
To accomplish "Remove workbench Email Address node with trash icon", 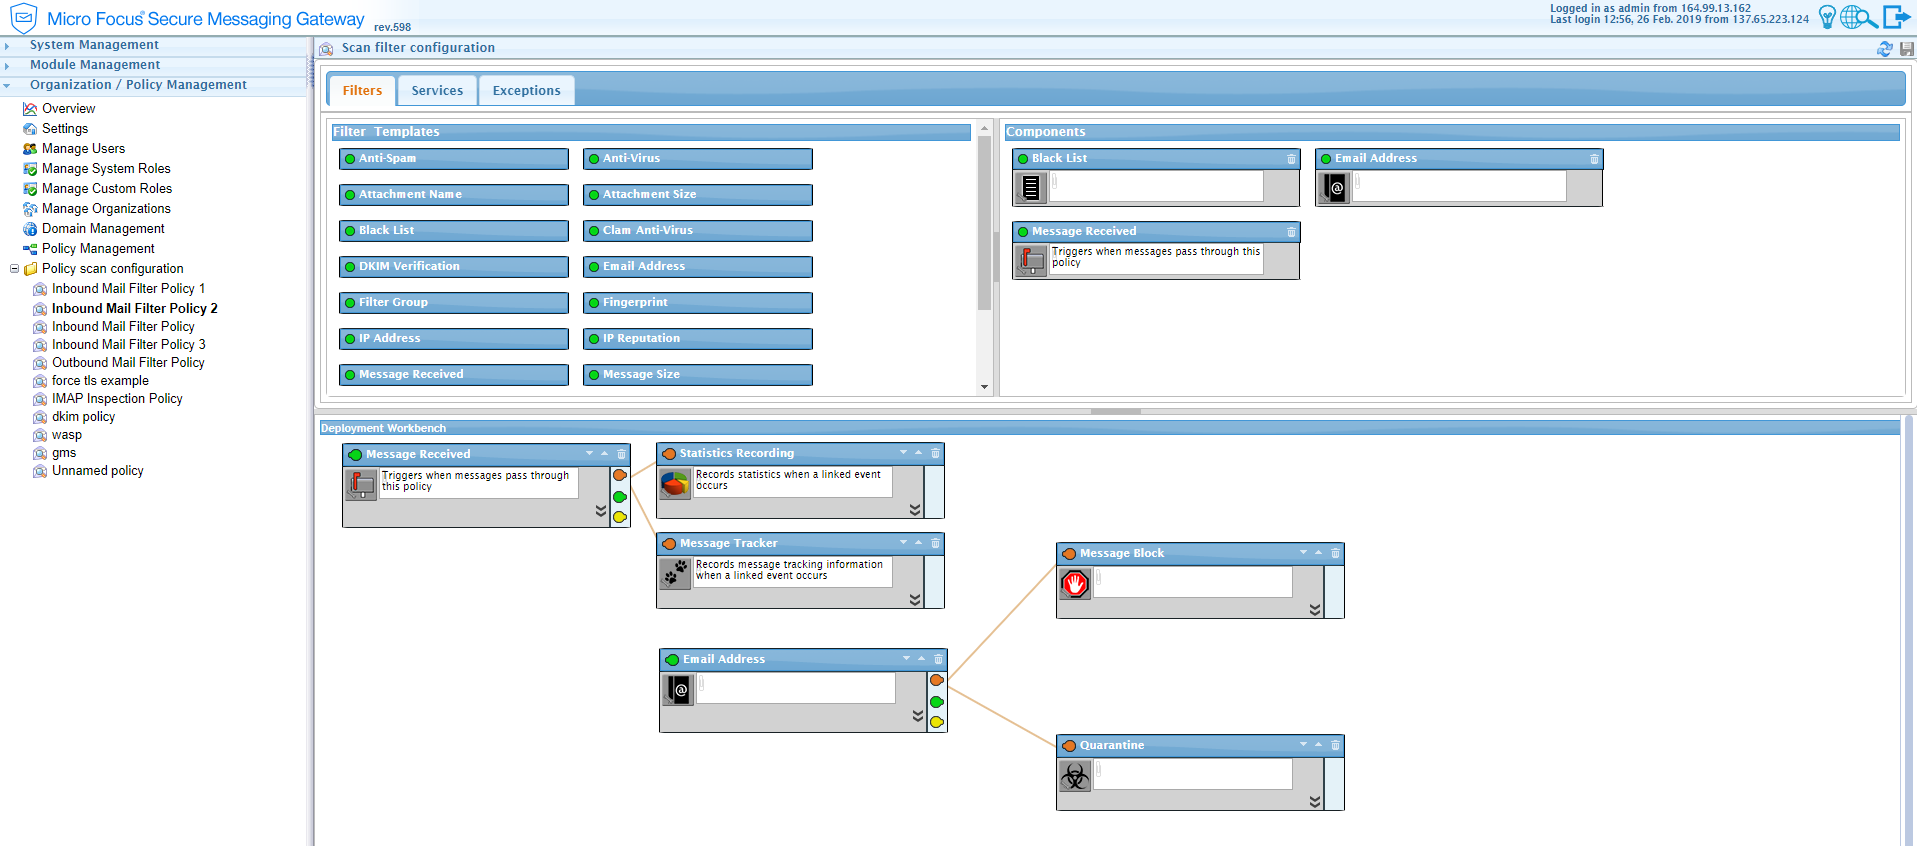I will pos(938,659).
